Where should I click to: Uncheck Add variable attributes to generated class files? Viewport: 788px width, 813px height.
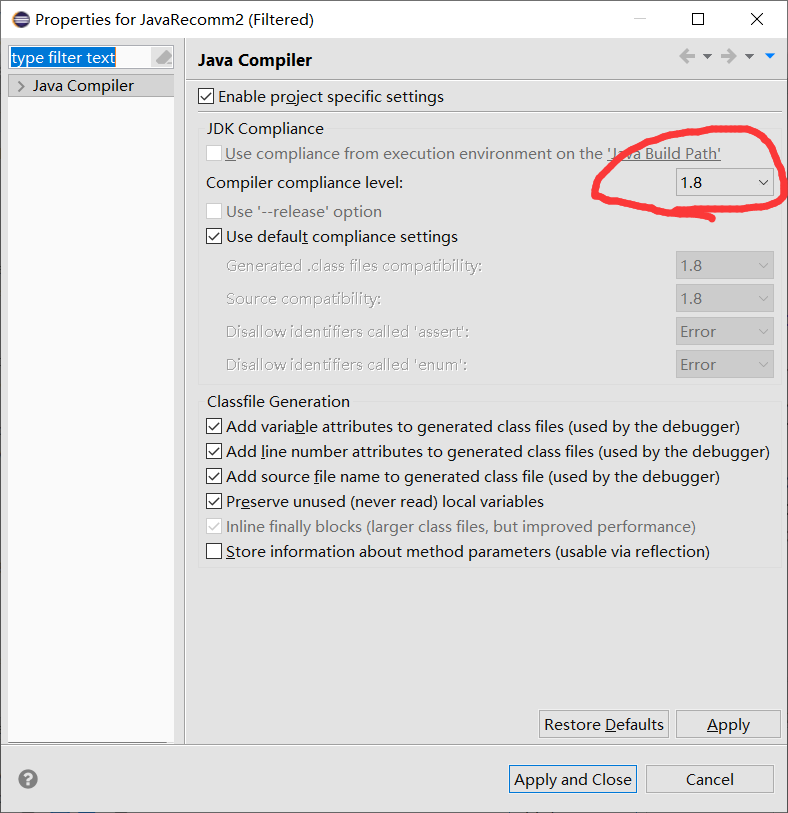[214, 426]
